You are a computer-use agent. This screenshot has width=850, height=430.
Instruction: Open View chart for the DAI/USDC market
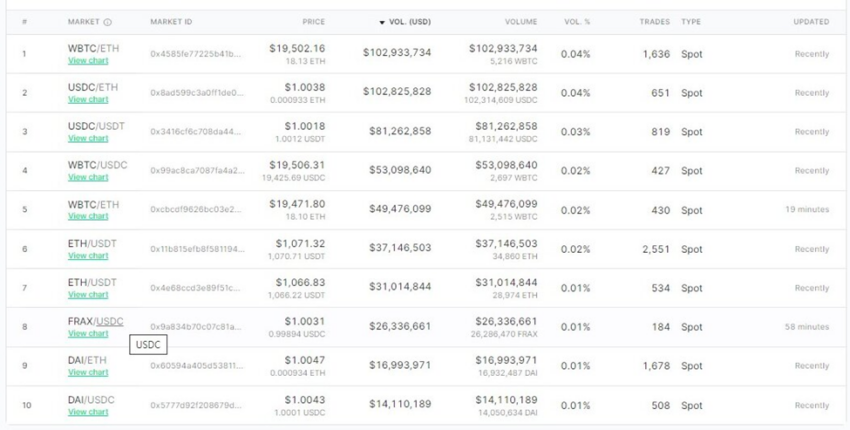[x=88, y=412]
